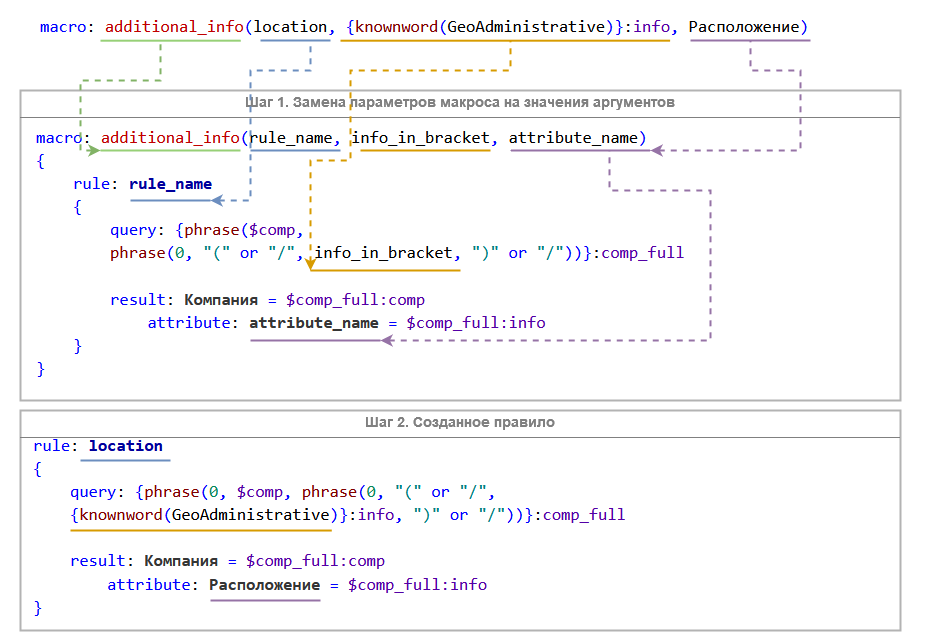This screenshot has width=944, height=642.
Task: Select bold "Расположение" in Step 2 attribute line
Action: [x=265, y=585]
